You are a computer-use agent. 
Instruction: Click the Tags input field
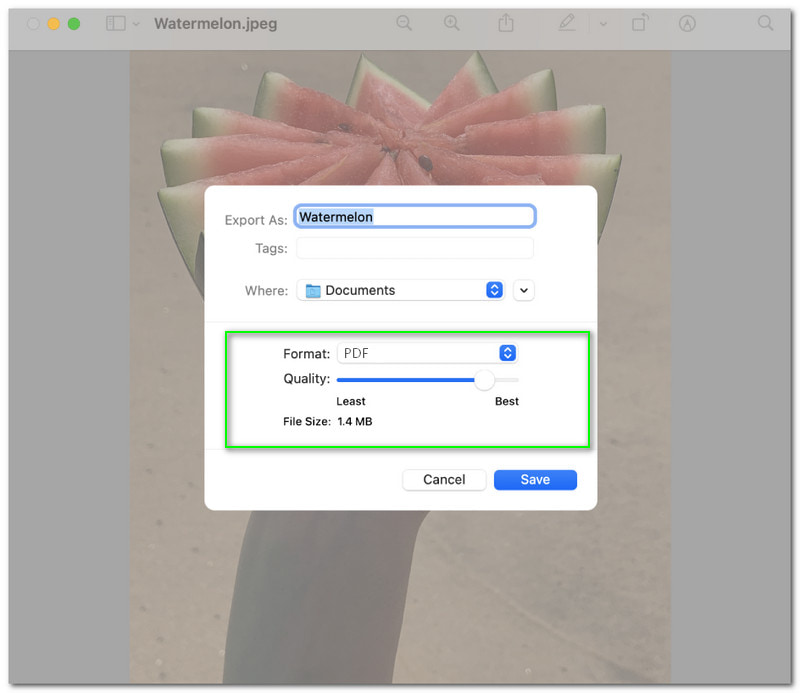tap(415, 248)
